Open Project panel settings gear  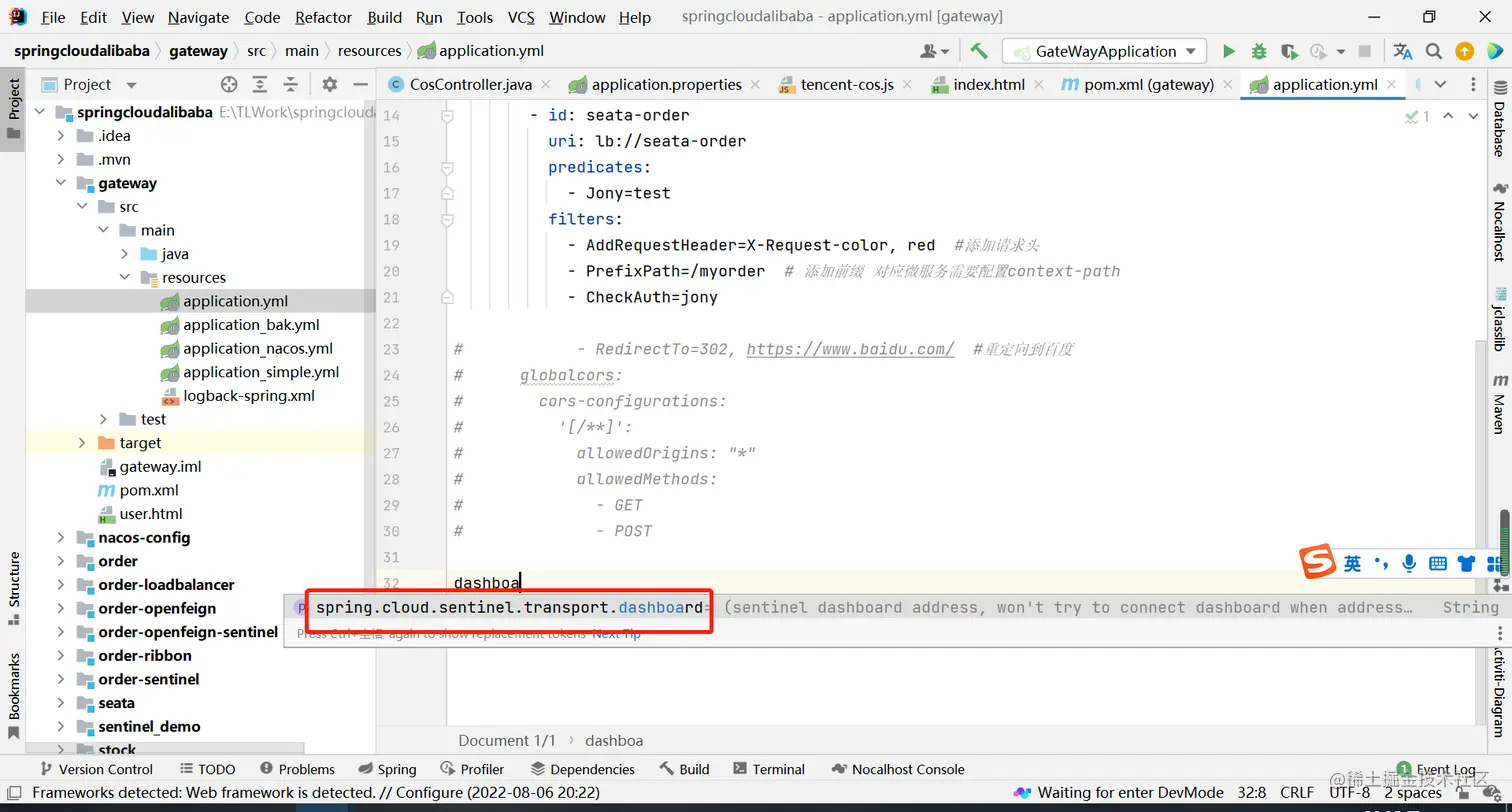tap(330, 85)
